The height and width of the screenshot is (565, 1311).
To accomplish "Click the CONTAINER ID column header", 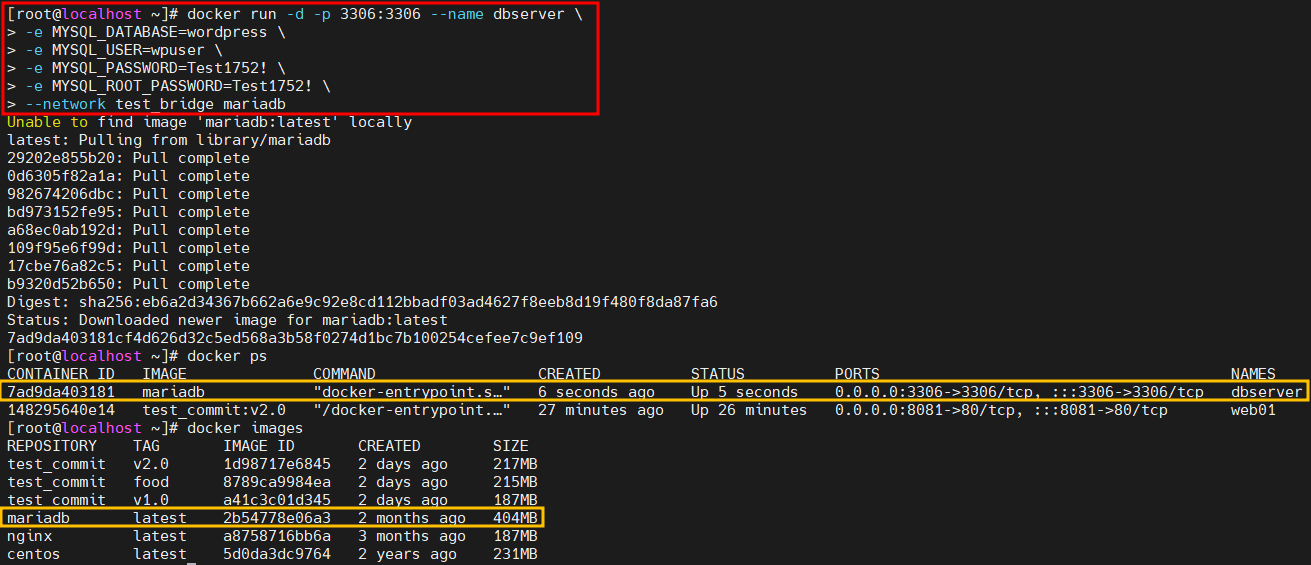I will (61, 374).
